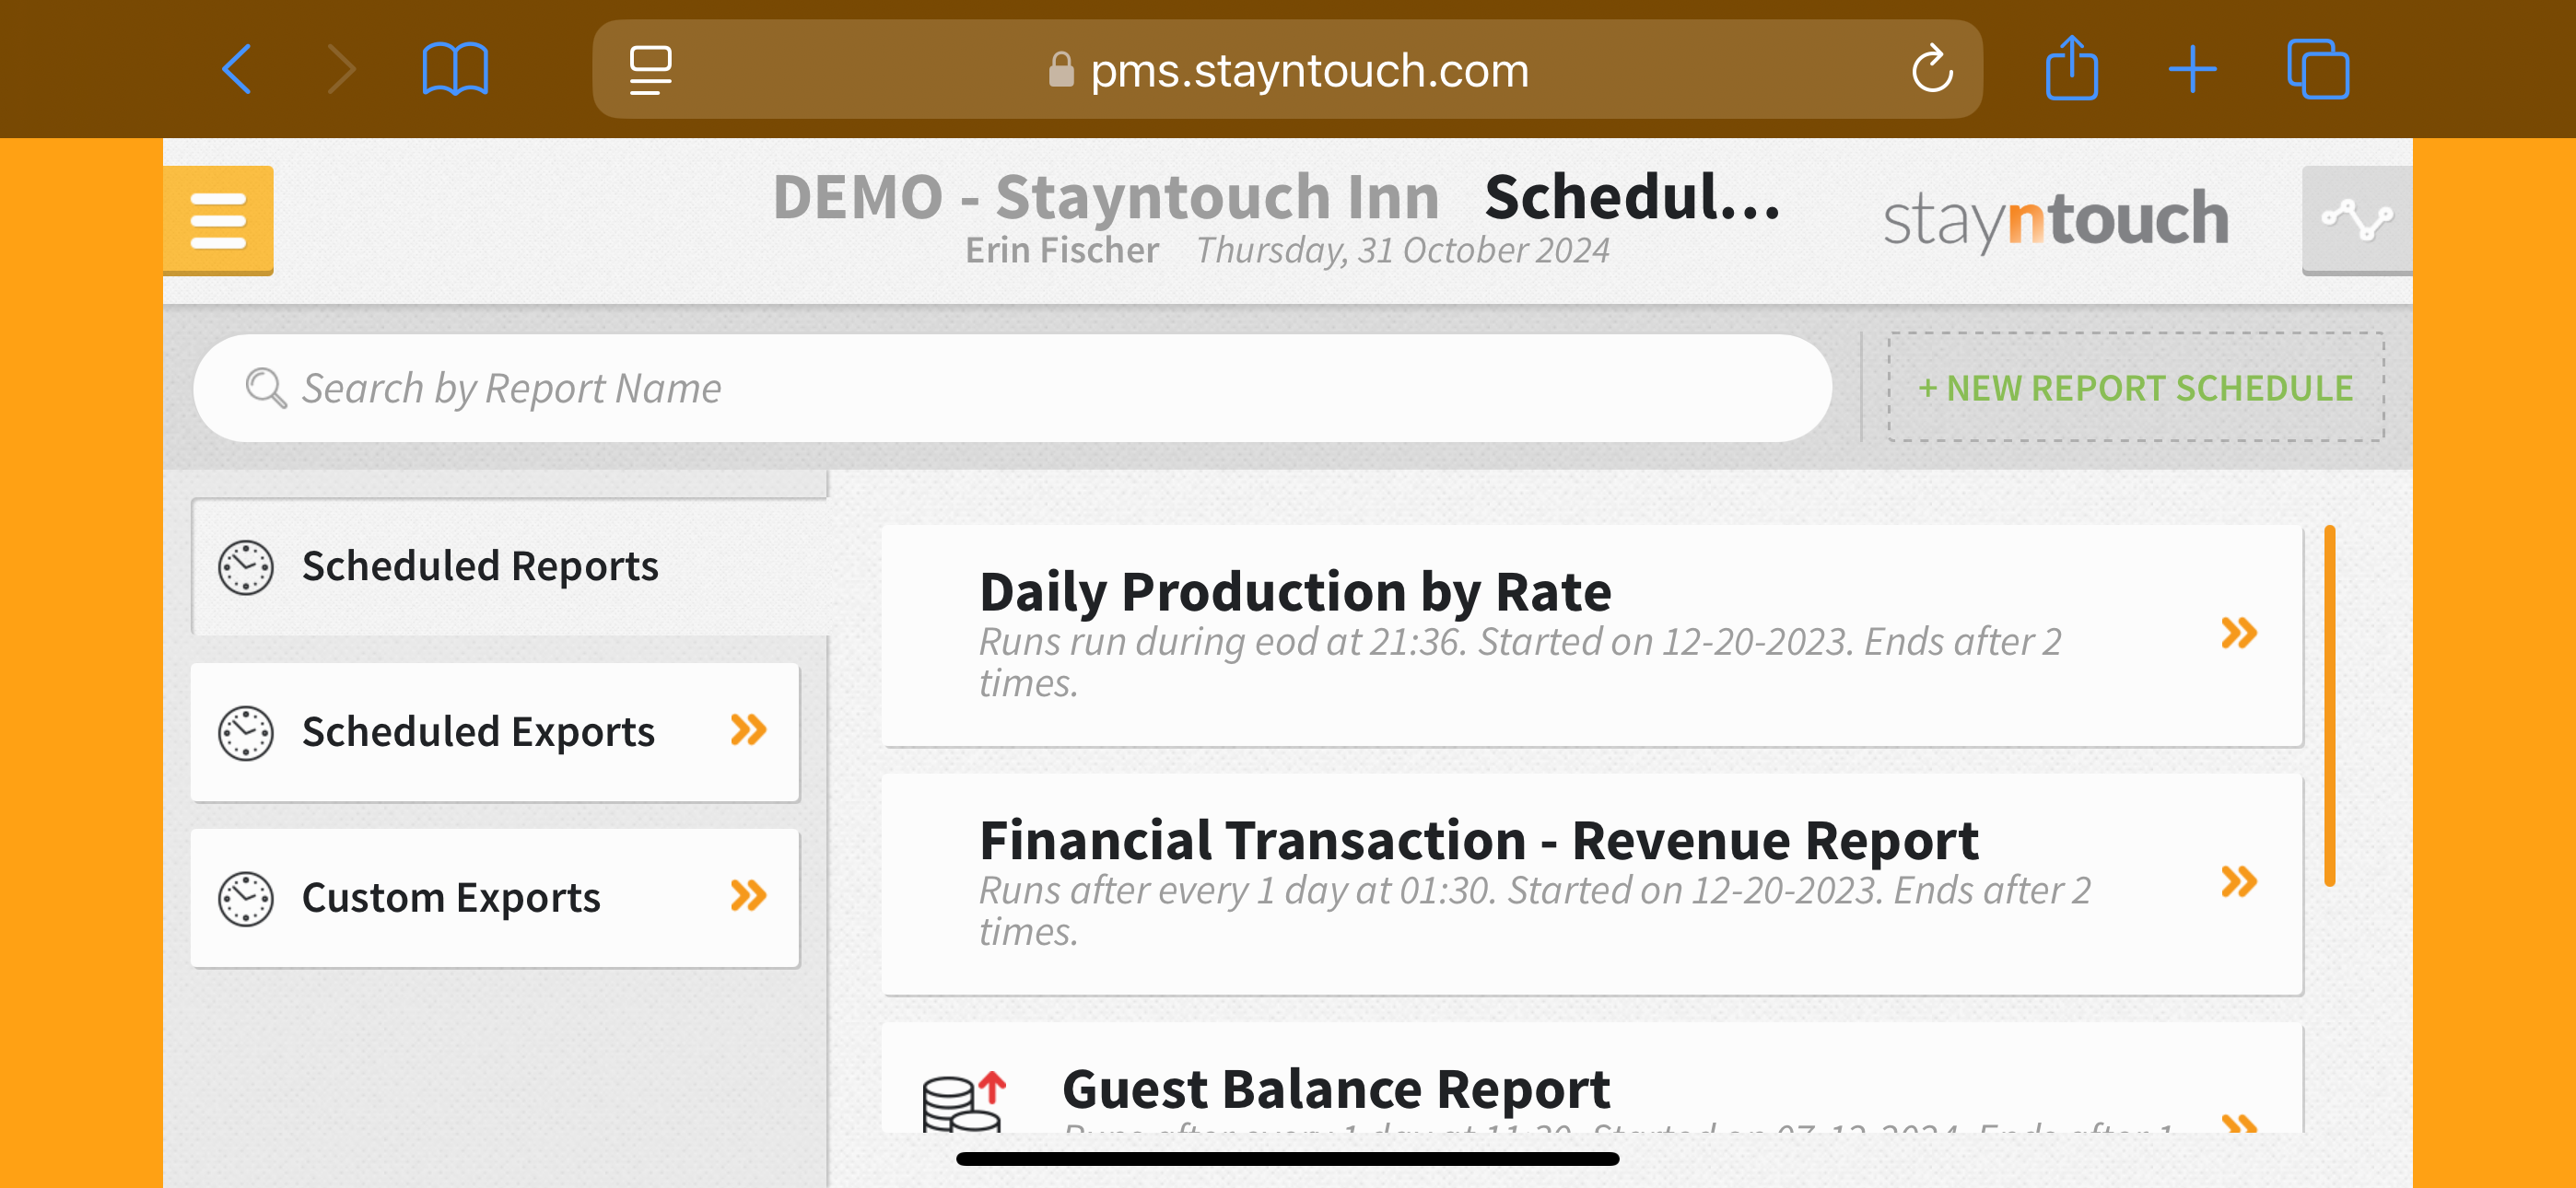
Task: Click the Guest Balance Report coins icon
Action: tap(962, 1103)
